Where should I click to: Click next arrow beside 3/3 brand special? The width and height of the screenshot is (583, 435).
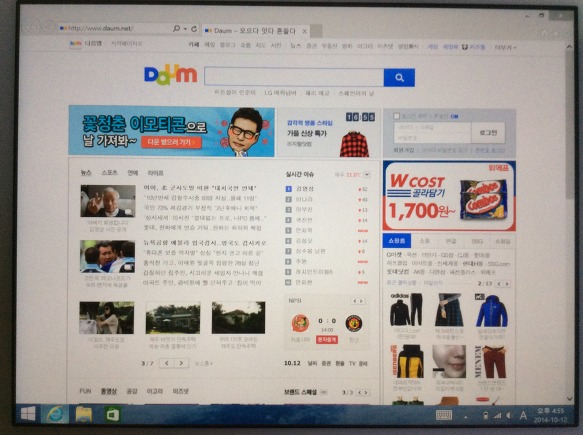[x=366, y=392]
